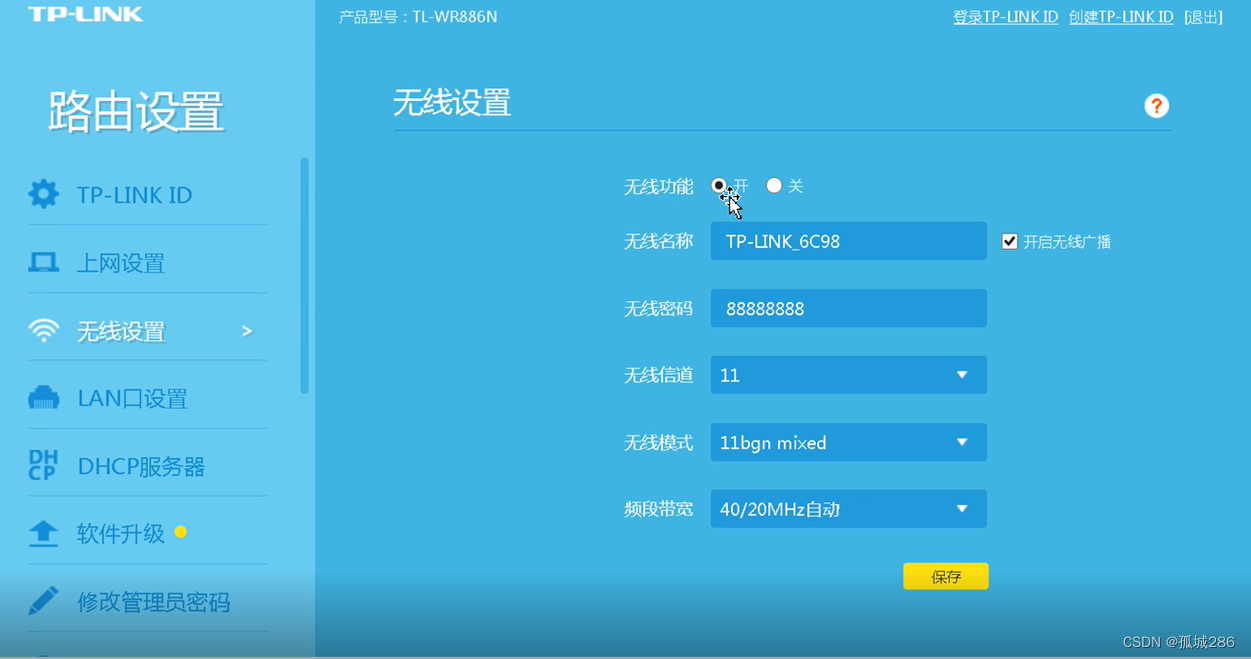1251x659 pixels.
Task: Open the 无线模式 dropdown
Action: (849, 442)
